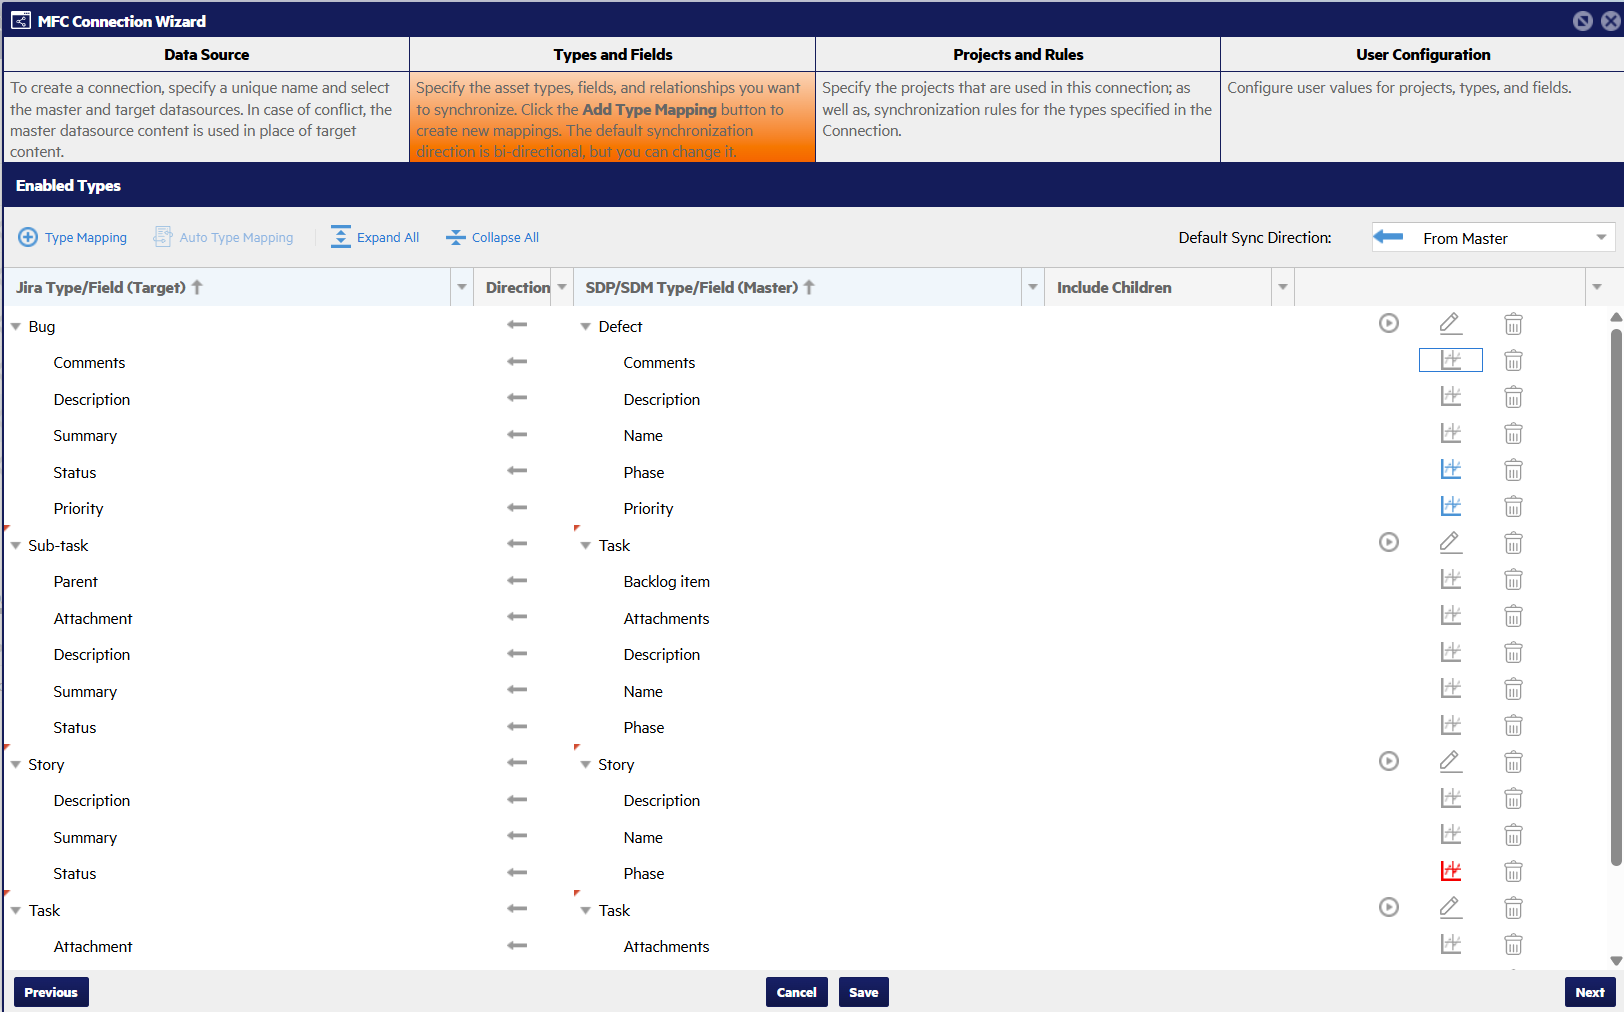Open value mapping for Bug Status field
1624x1012 pixels.
coord(1450,470)
